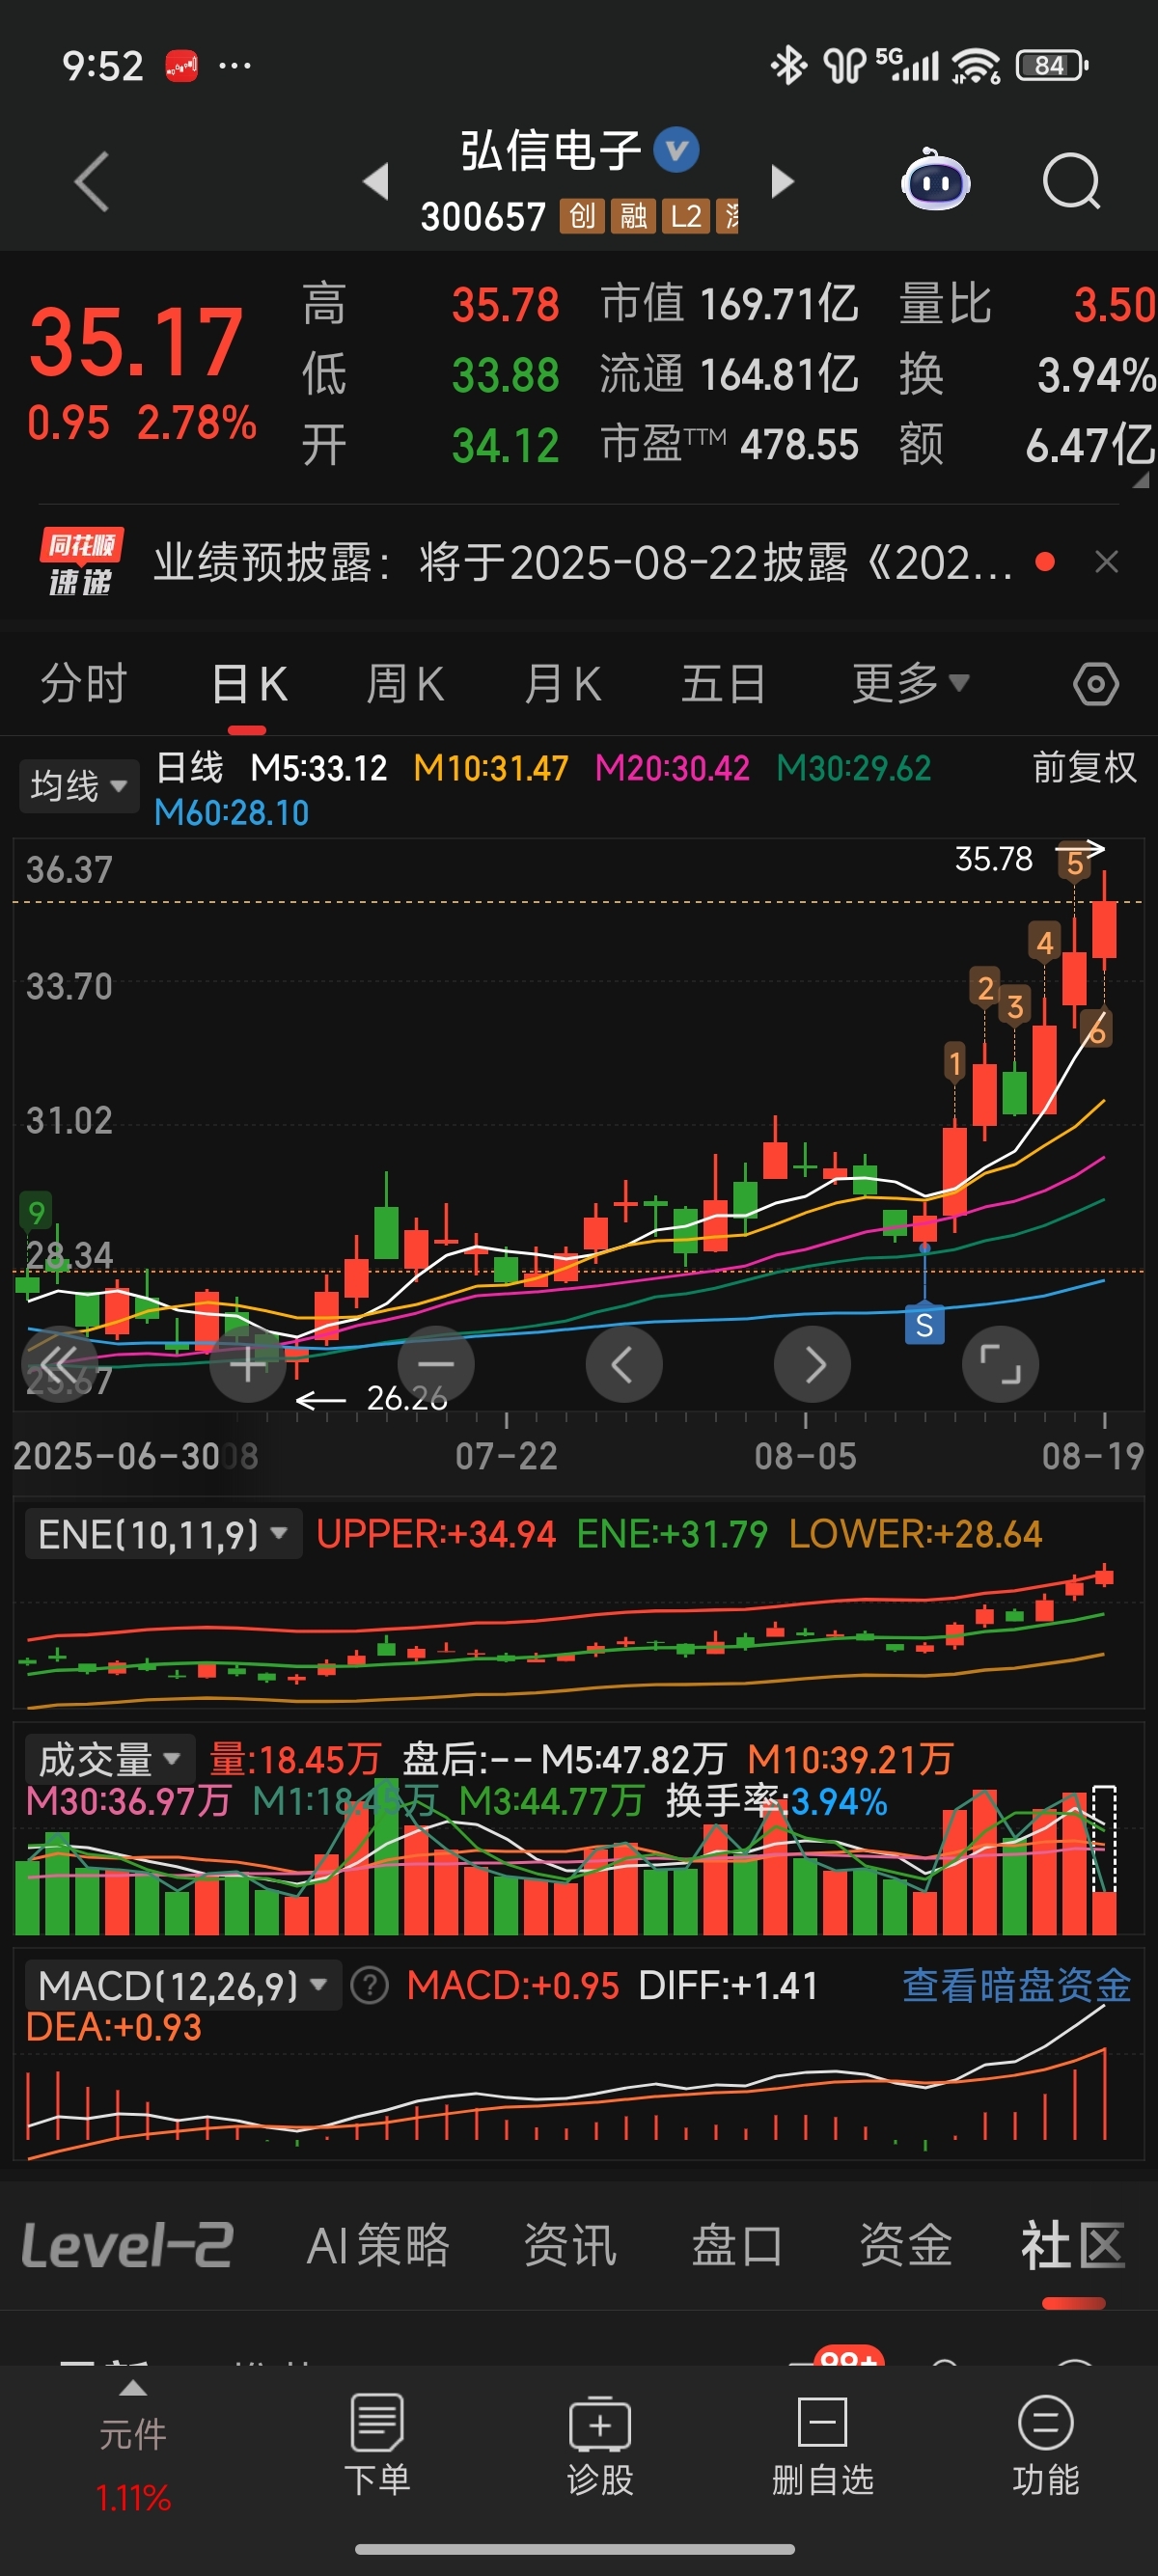Open the 盘口 order book tab
This screenshot has width=1158, height=2576.
tap(737, 2246)
